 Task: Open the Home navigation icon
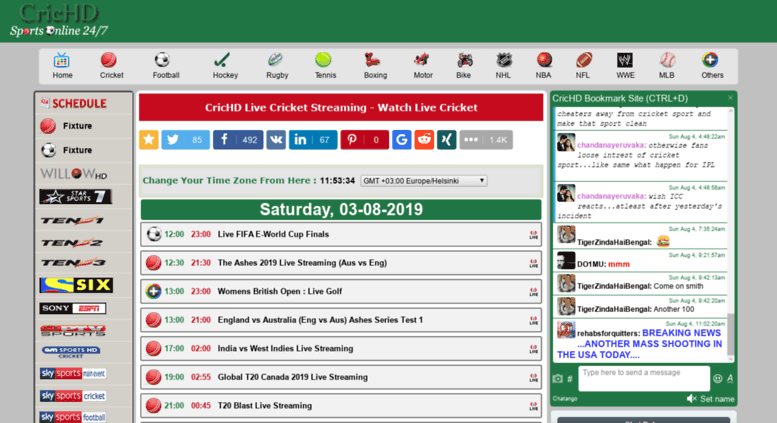(x=62, y=66)
